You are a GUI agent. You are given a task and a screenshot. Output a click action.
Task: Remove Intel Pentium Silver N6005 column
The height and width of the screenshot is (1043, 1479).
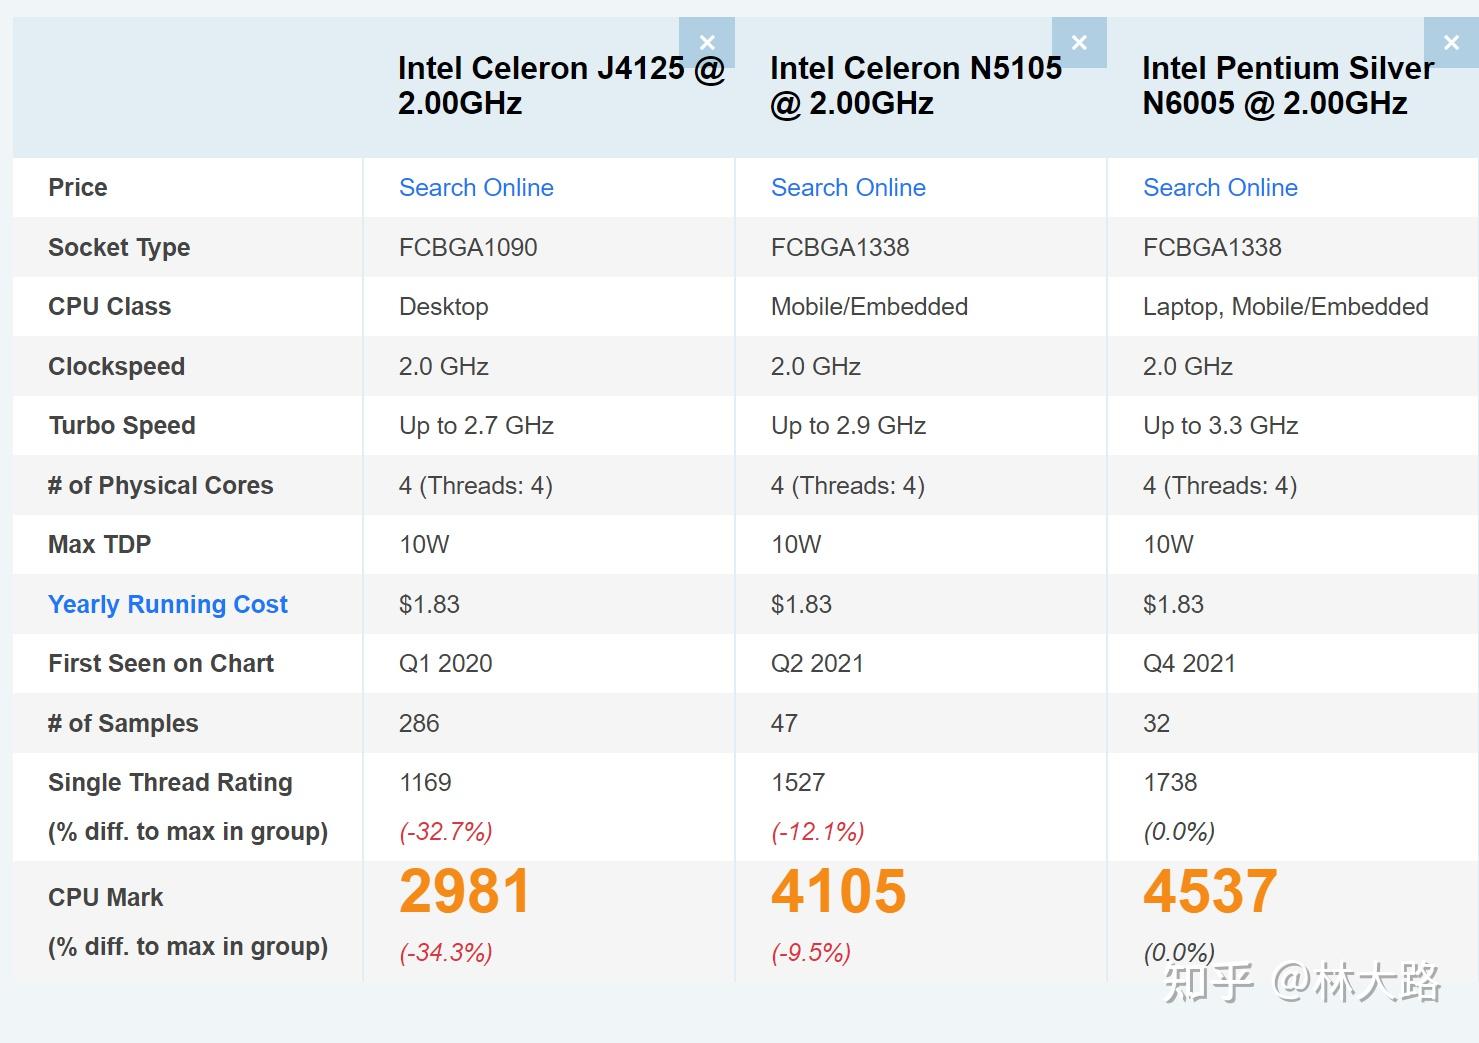tap(1451, 43)
